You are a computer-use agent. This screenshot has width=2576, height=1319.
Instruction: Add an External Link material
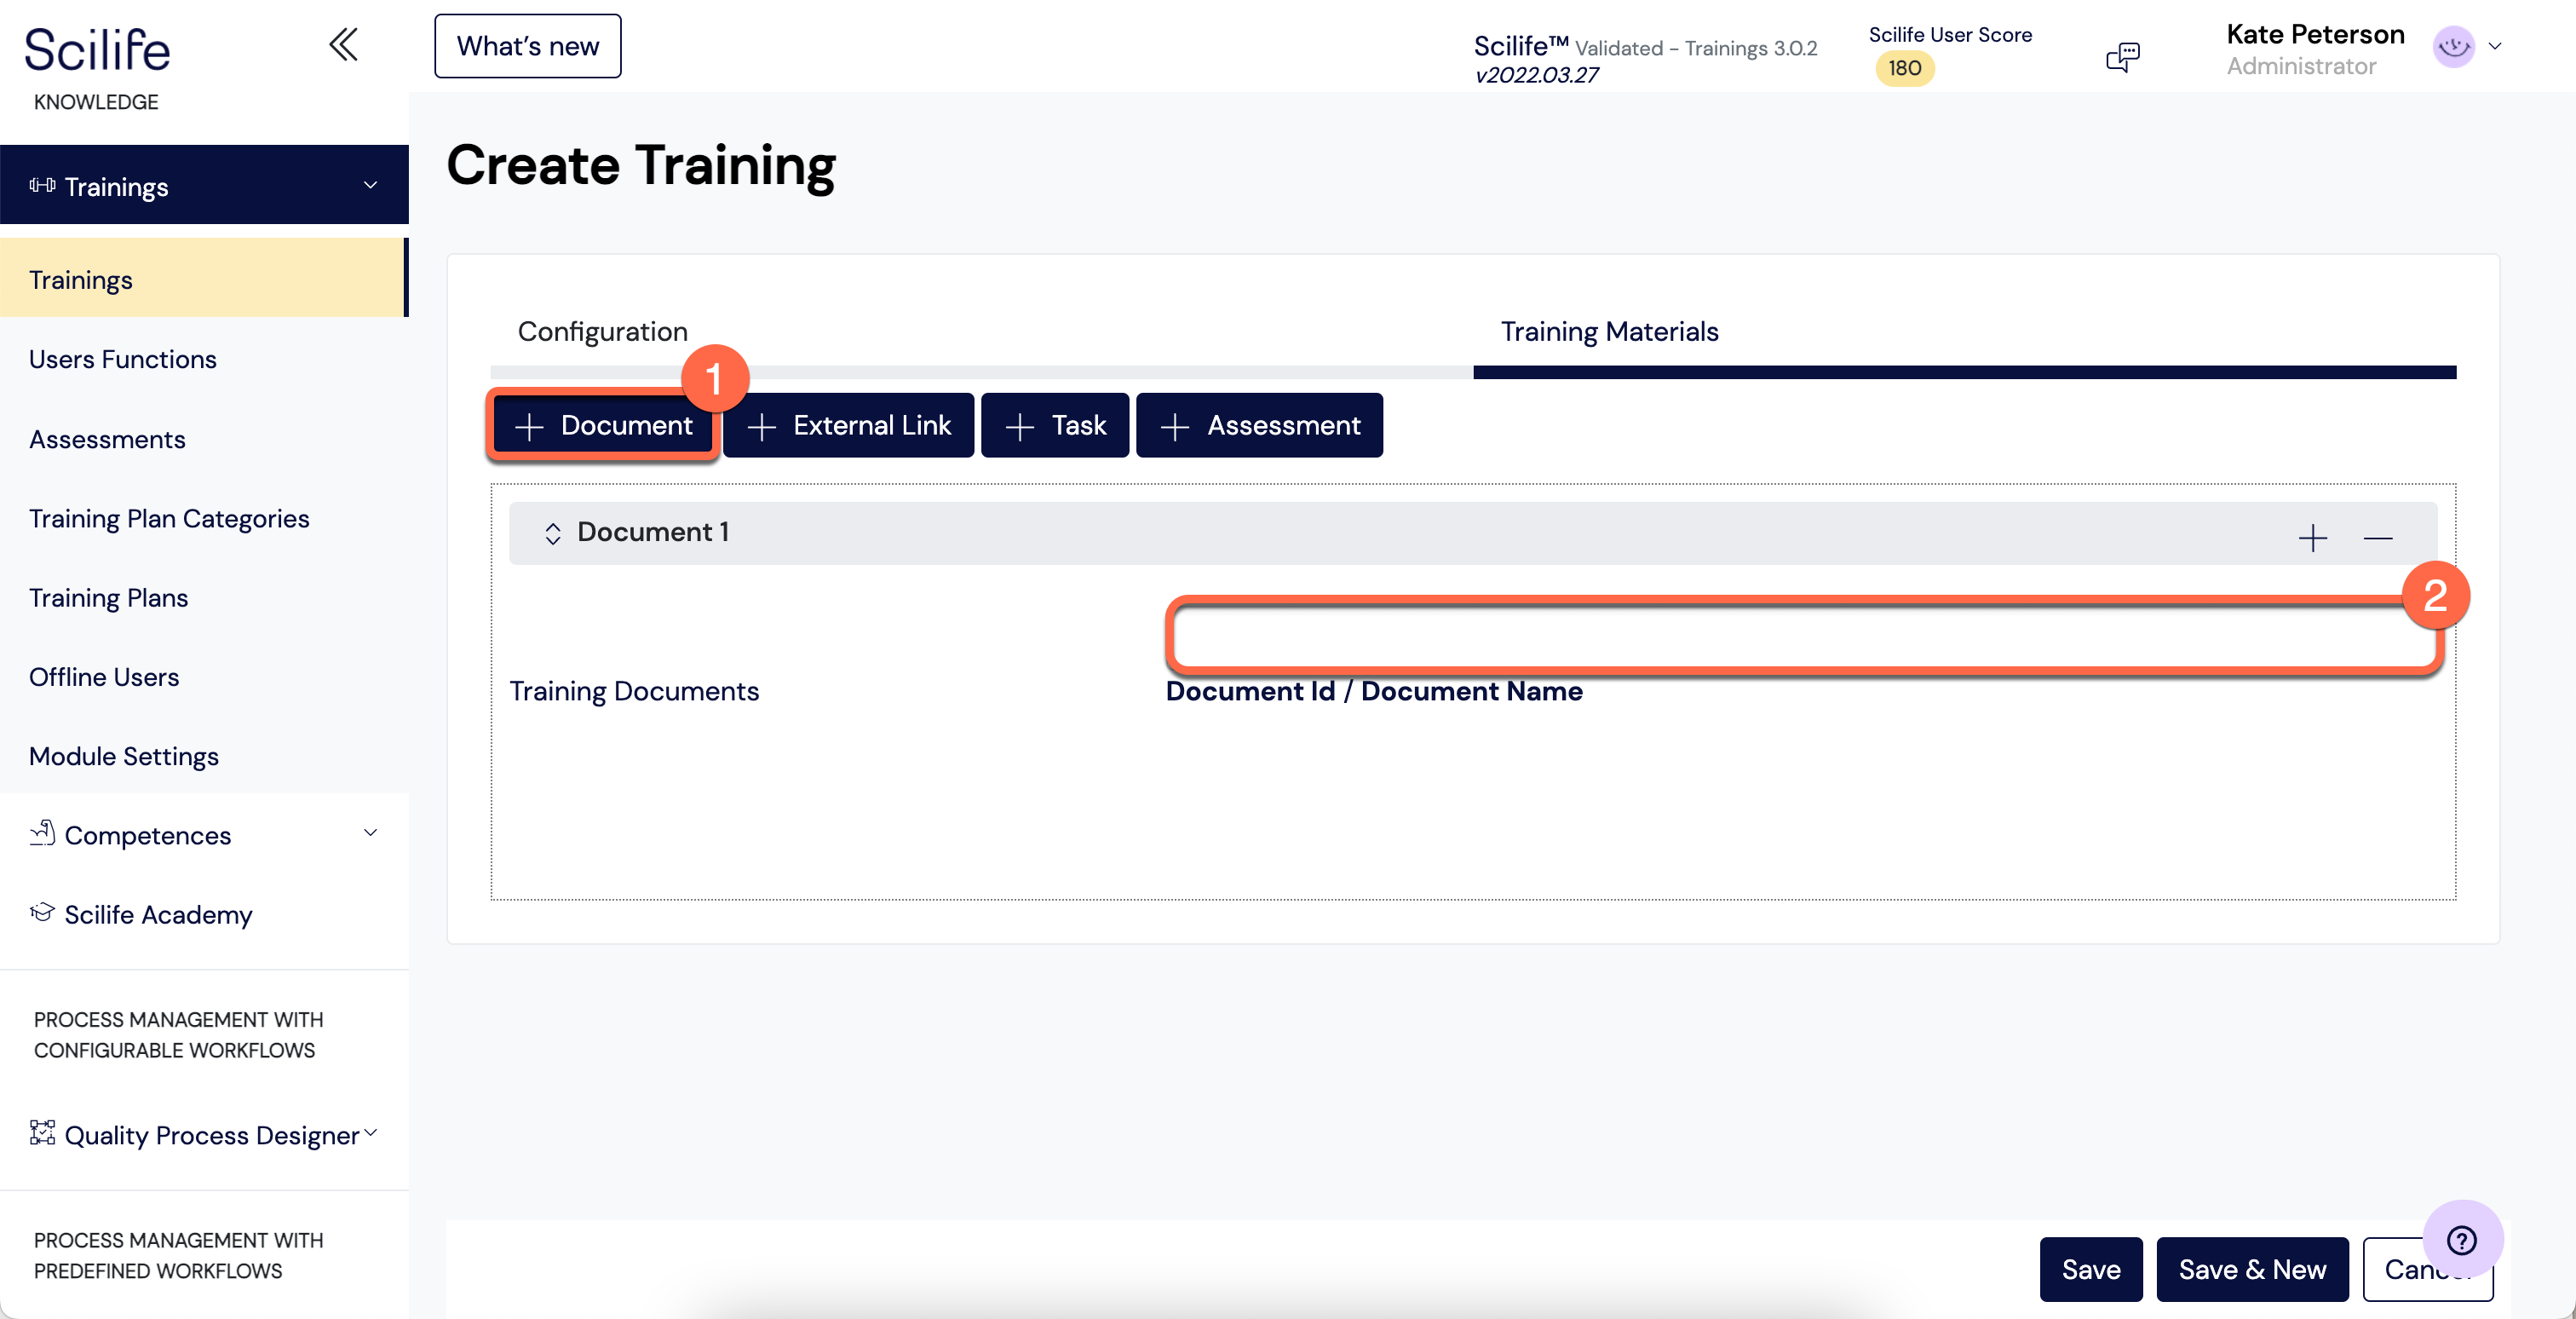848,426
